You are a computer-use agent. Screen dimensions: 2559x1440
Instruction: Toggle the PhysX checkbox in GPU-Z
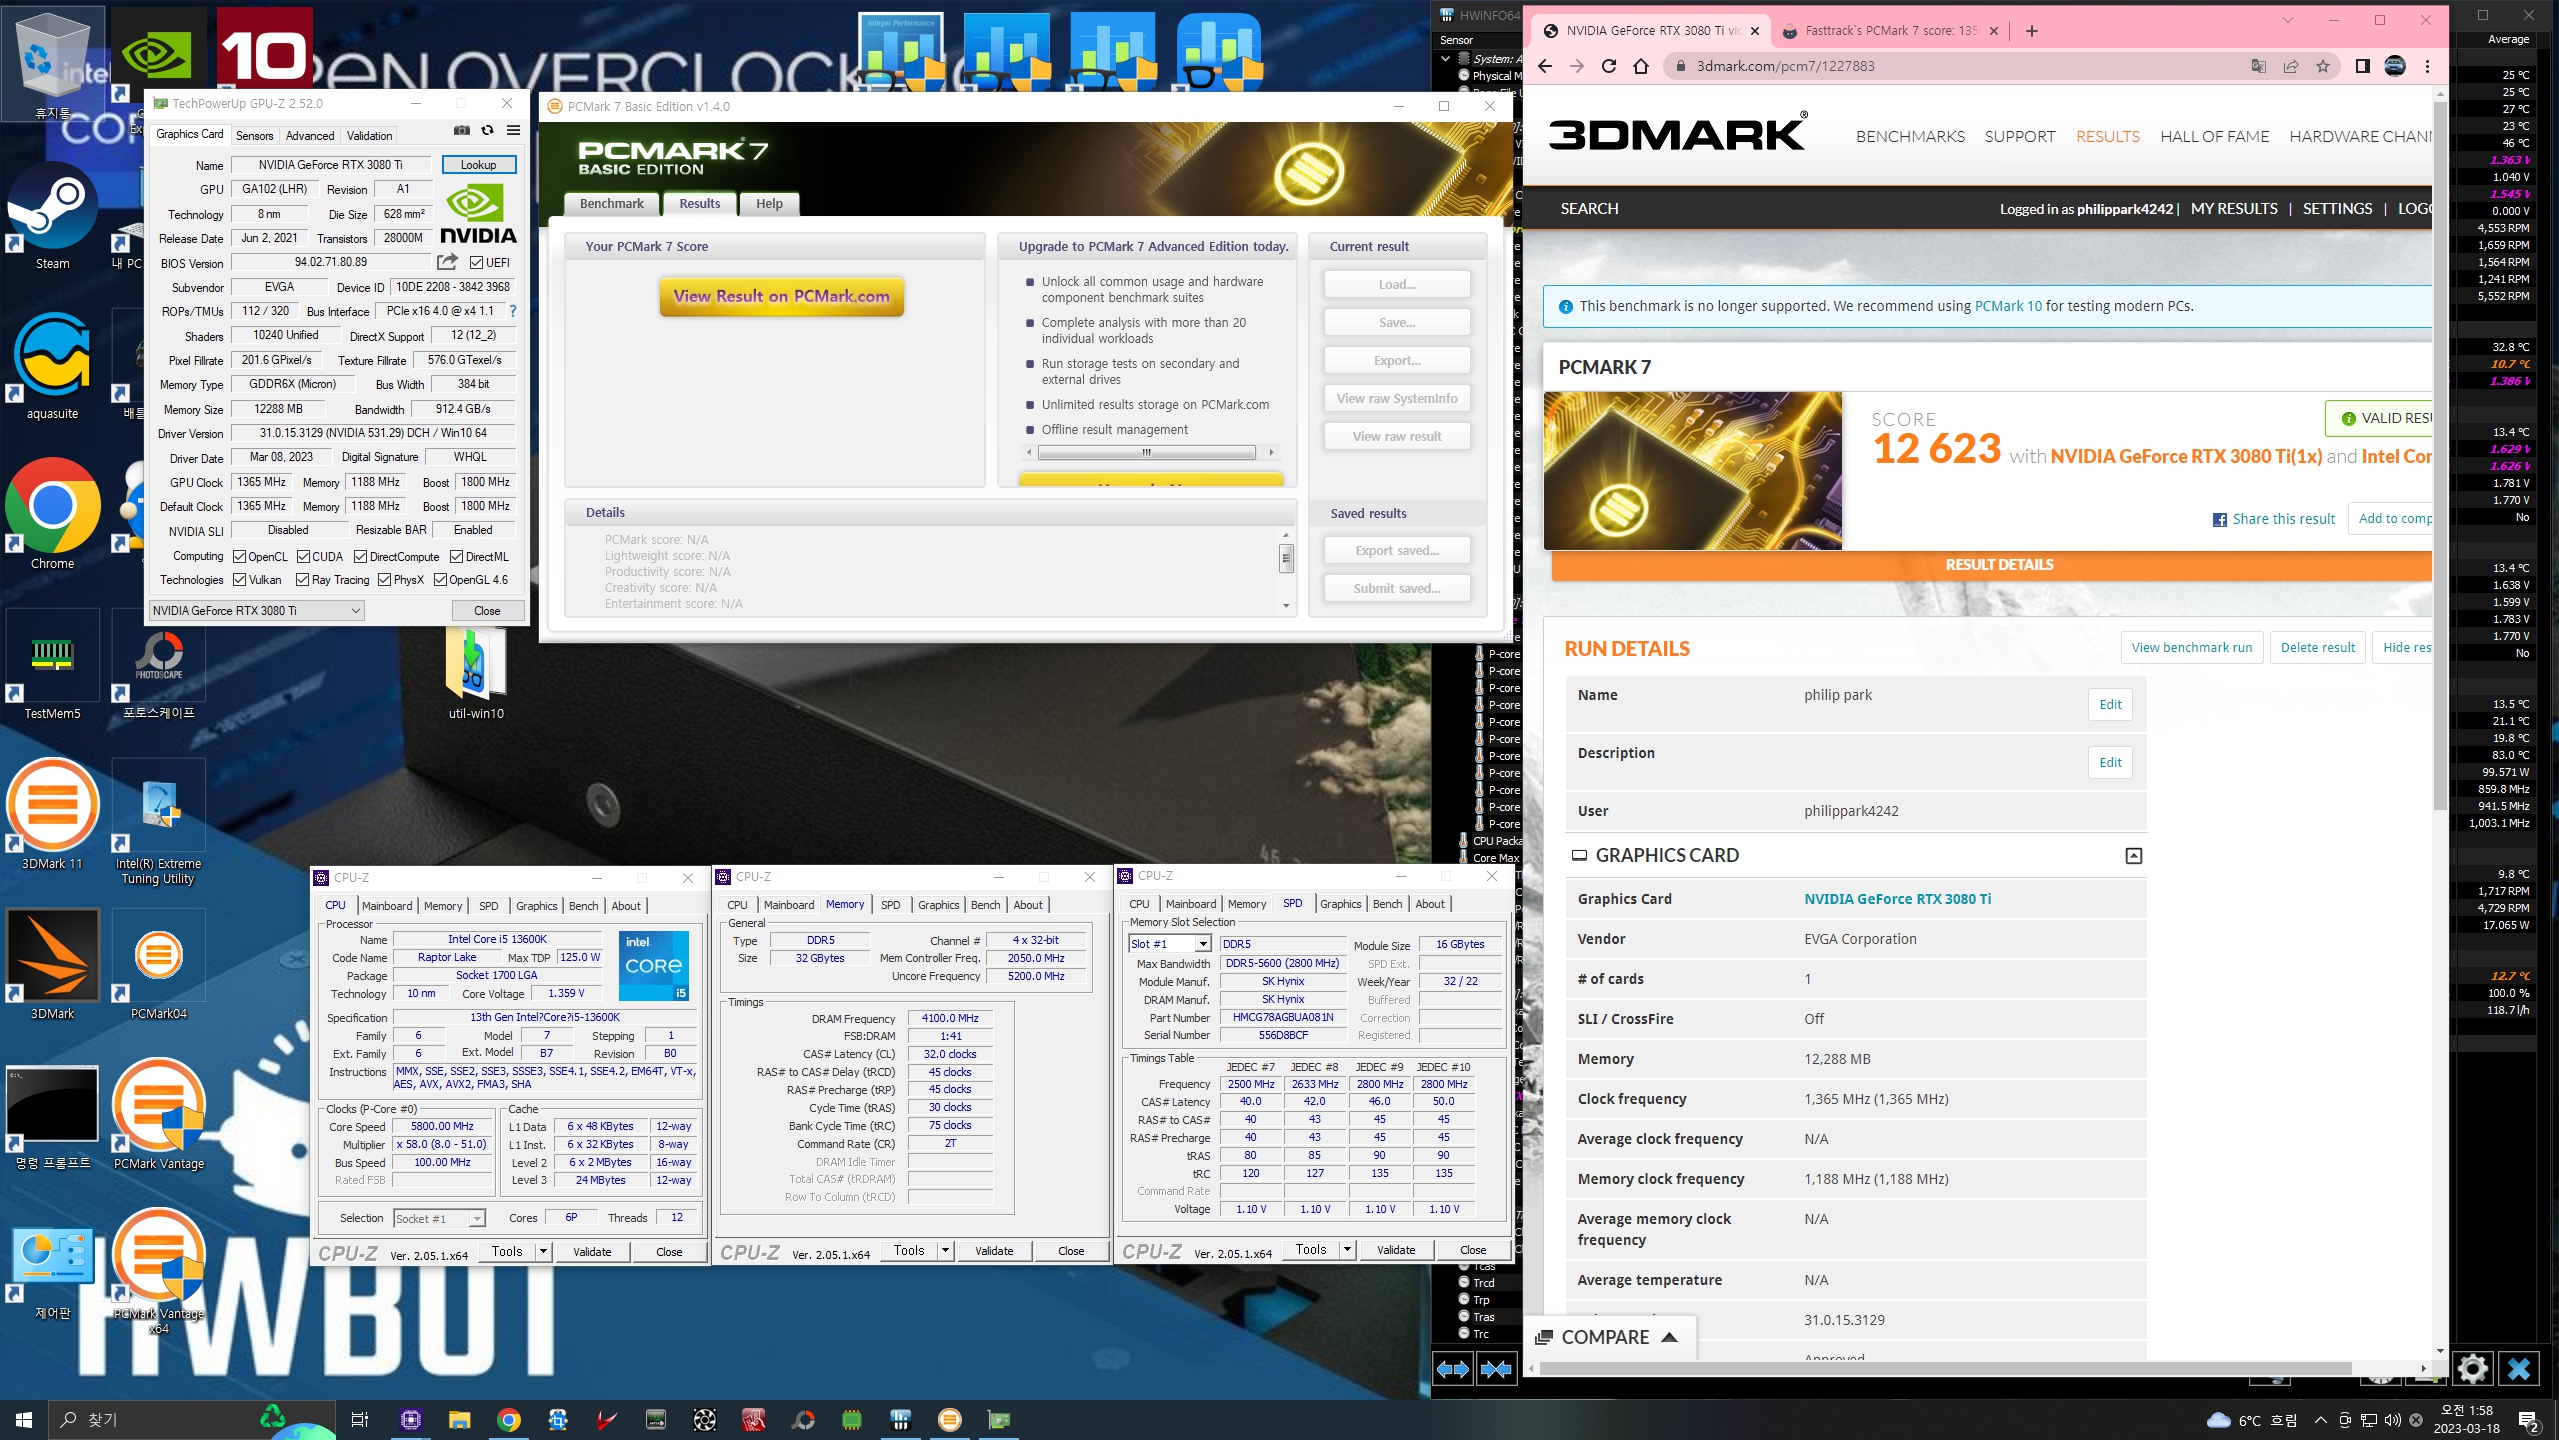pos(384,580)
